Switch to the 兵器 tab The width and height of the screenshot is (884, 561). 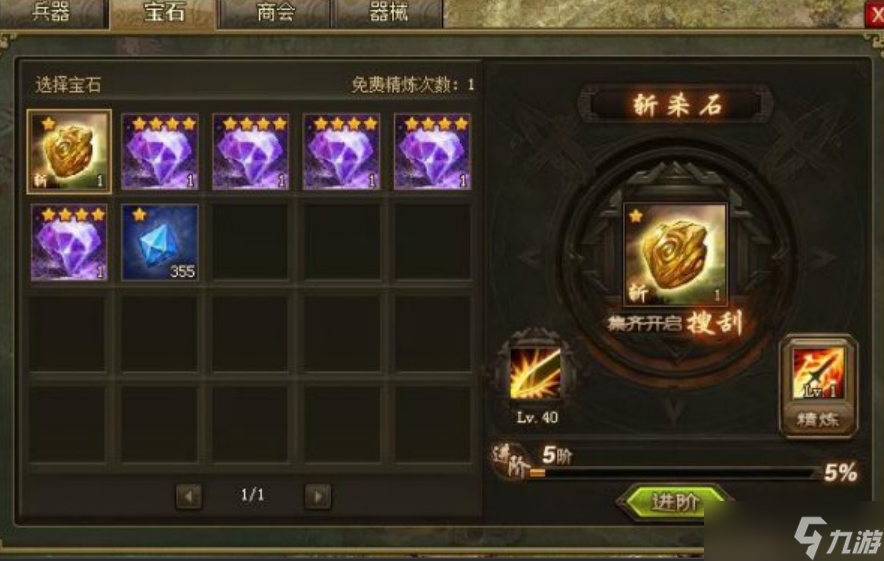(52, 13)
